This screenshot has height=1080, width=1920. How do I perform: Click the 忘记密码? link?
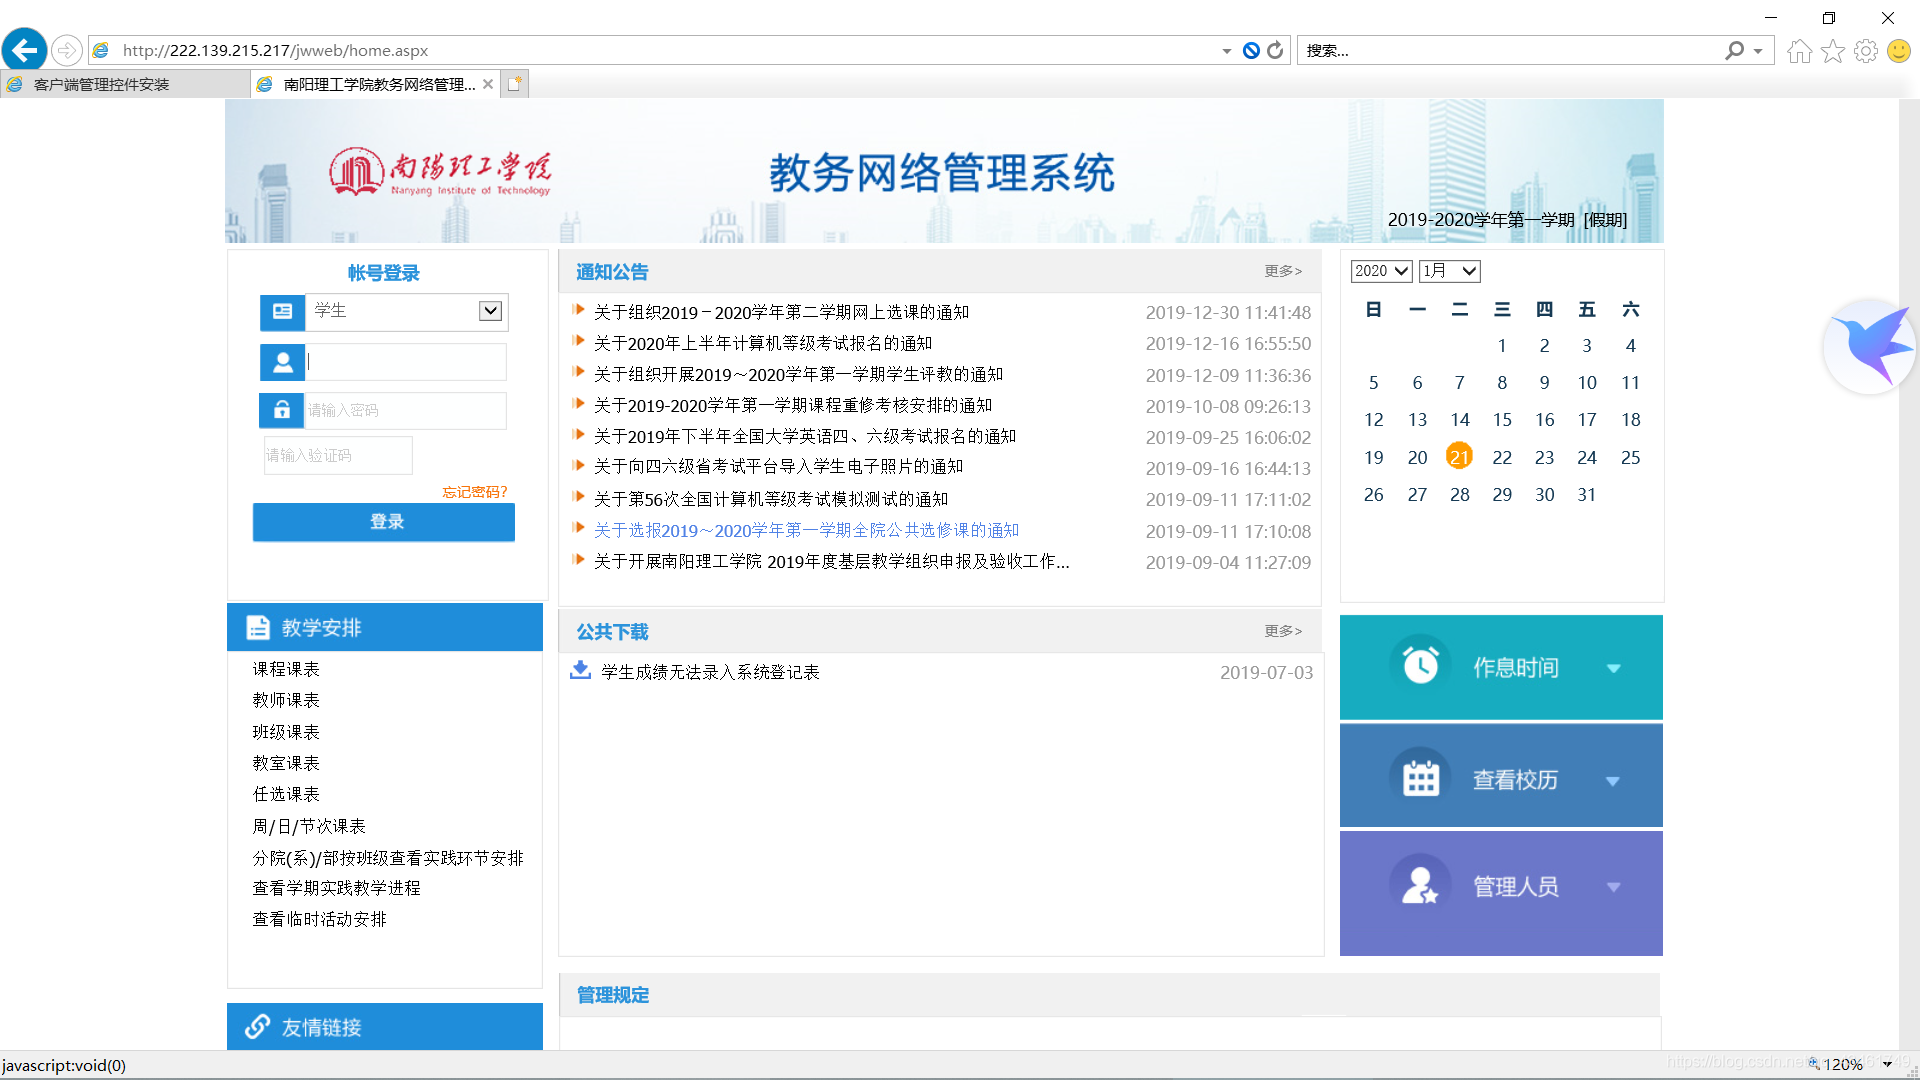click(475, 492)
